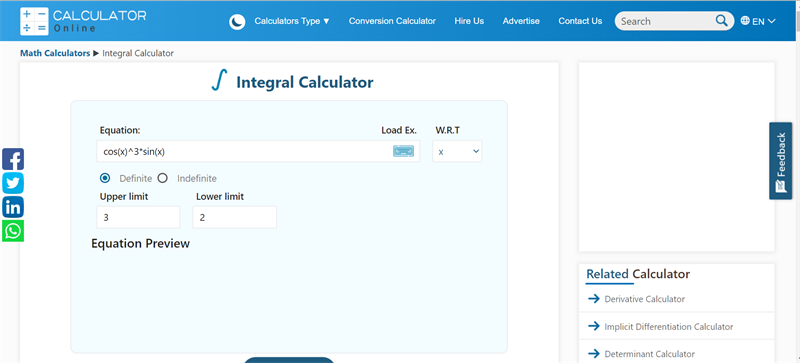Click the Integral Calculator page title
Screen dimensions: 800x363
pyautogui.click(x=305, y=82)
